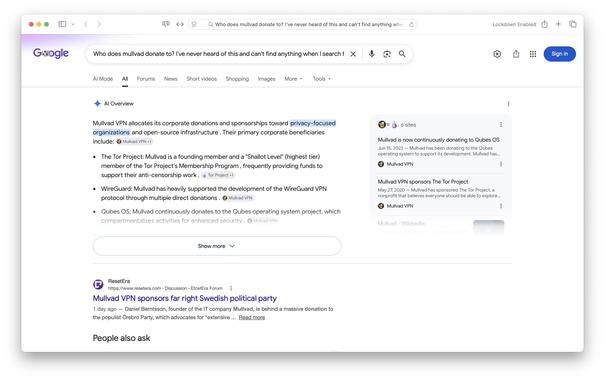Open the Safari share button
Screen dimensions: 605x380
(x=544, y=24)
